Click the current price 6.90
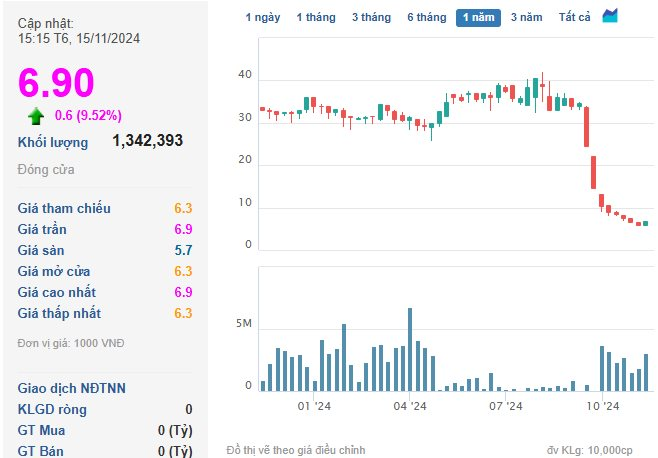The image size is (658, 458). [56, 82]
